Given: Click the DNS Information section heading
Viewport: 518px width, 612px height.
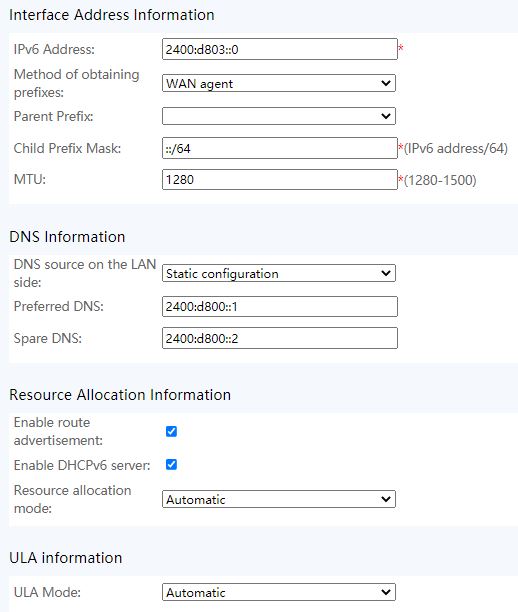Looking at the screenshot, I should point(67,237).
